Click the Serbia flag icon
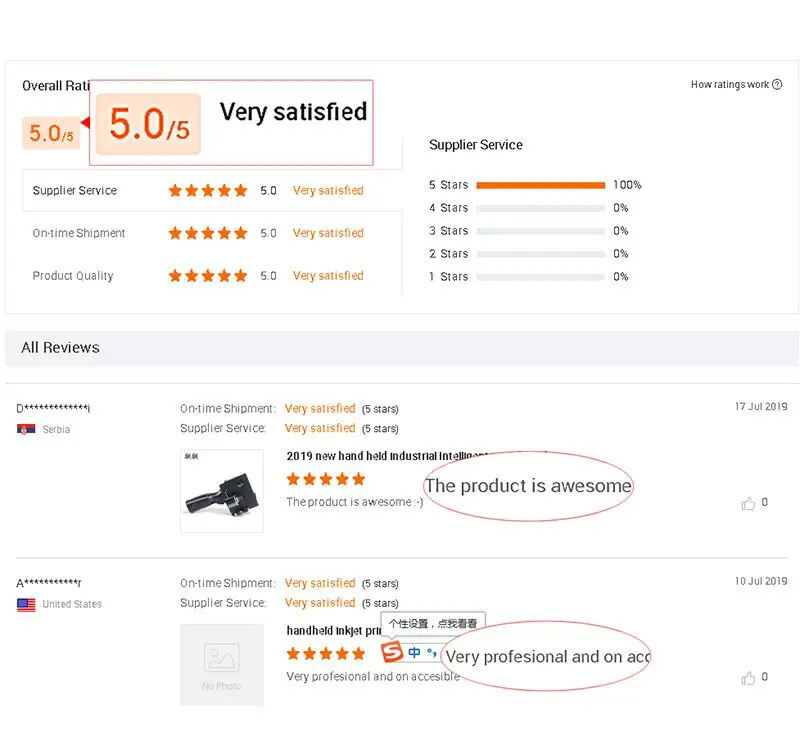This screenshot has height=750, width=800. (x=26, y=429)
